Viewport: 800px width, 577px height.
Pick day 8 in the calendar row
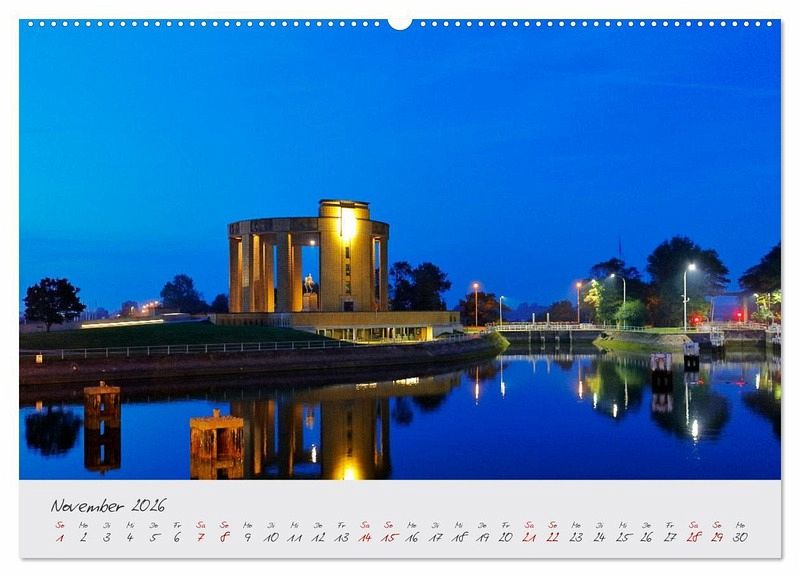224,537
